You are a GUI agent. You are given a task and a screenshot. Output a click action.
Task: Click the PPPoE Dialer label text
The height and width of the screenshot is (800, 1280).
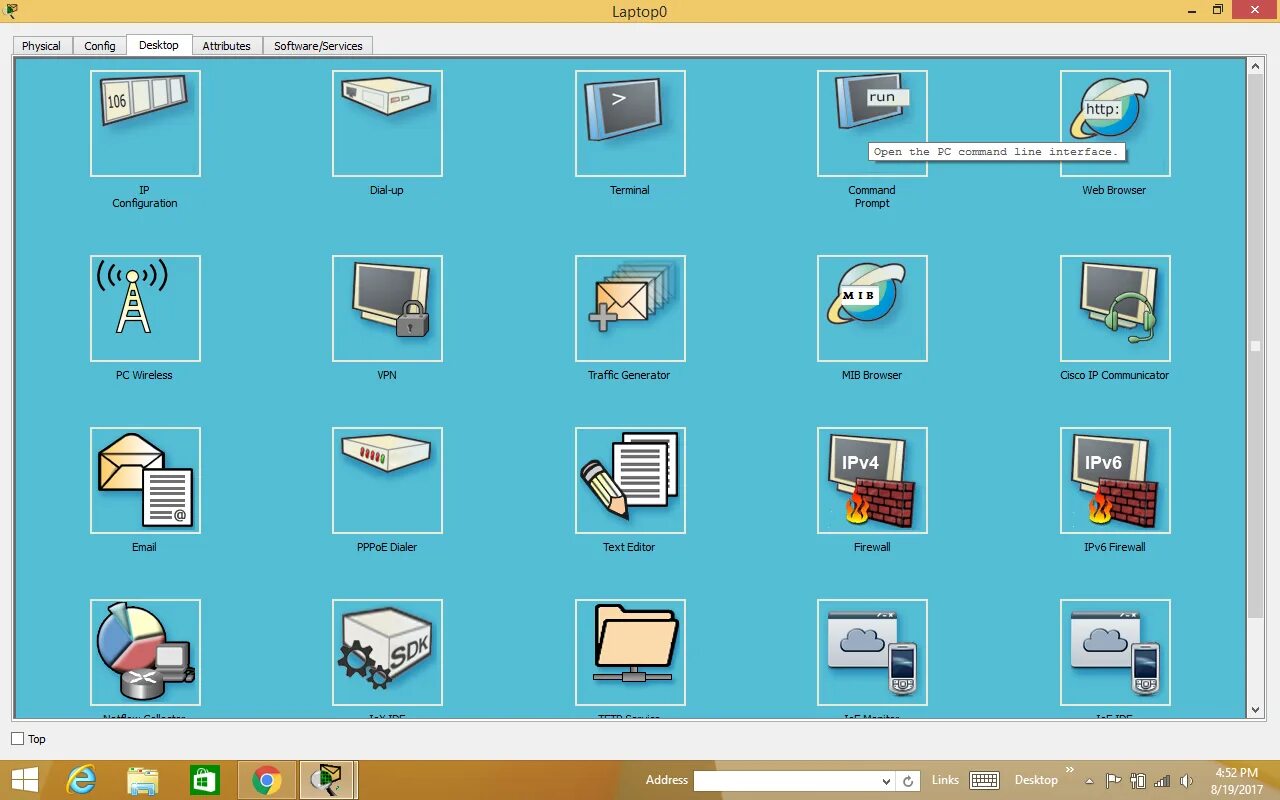coord(387,547)
